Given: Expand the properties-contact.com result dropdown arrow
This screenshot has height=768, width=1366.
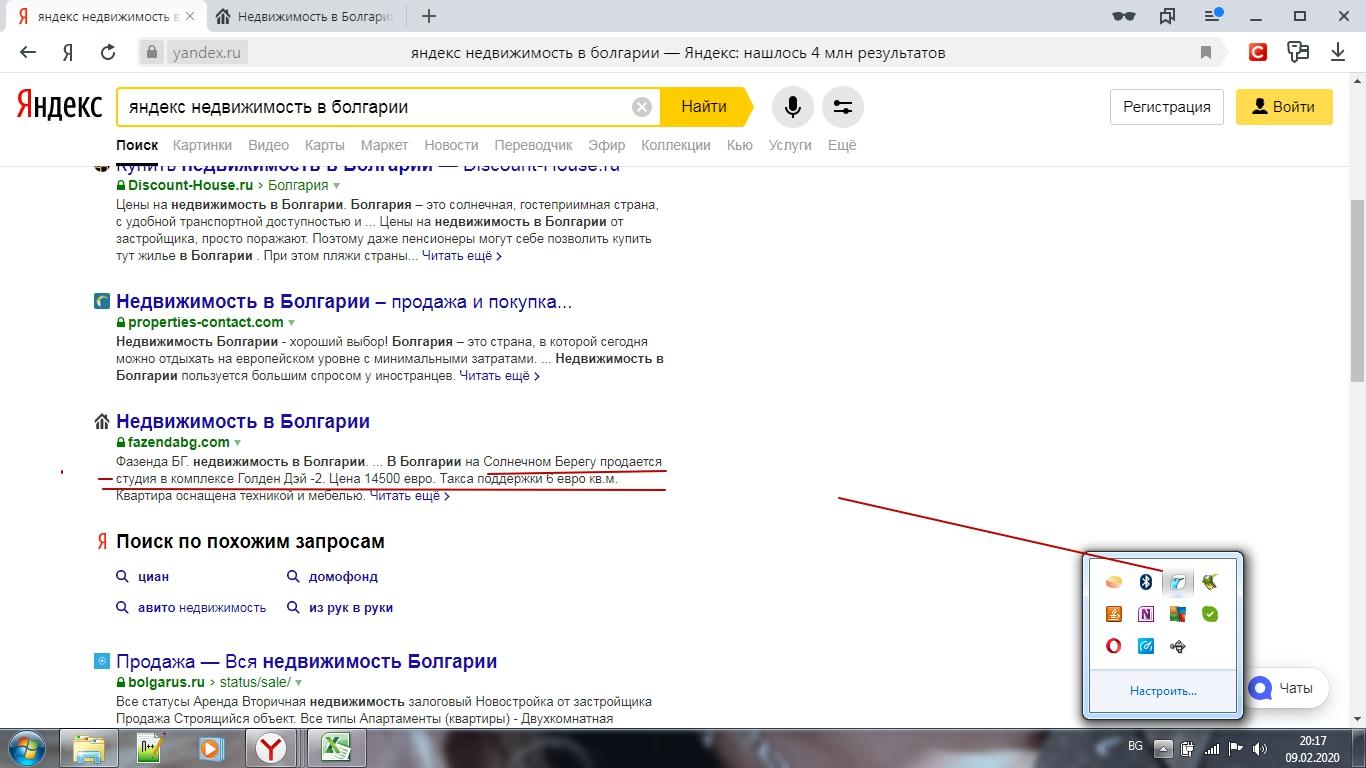Looking at the screenshot, I should pos(291,323).
